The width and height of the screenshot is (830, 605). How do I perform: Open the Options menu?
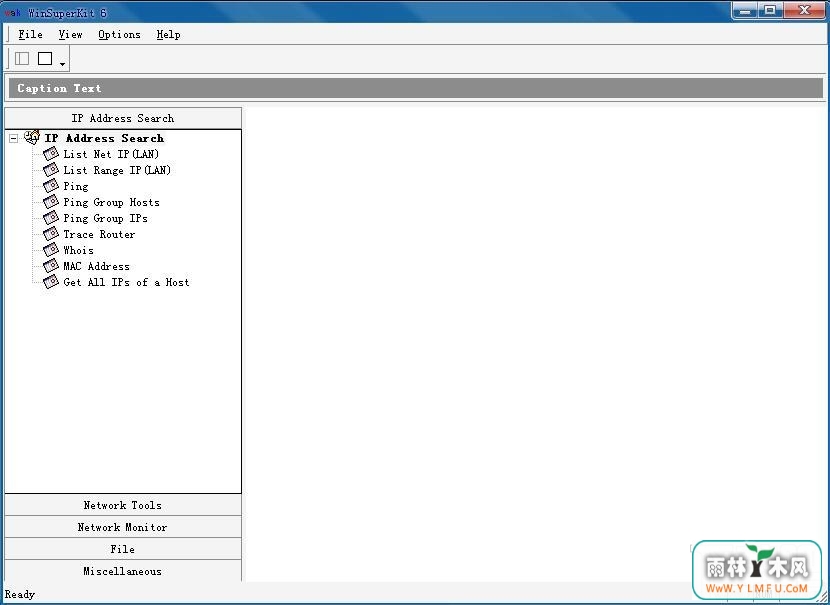[119, 34]
